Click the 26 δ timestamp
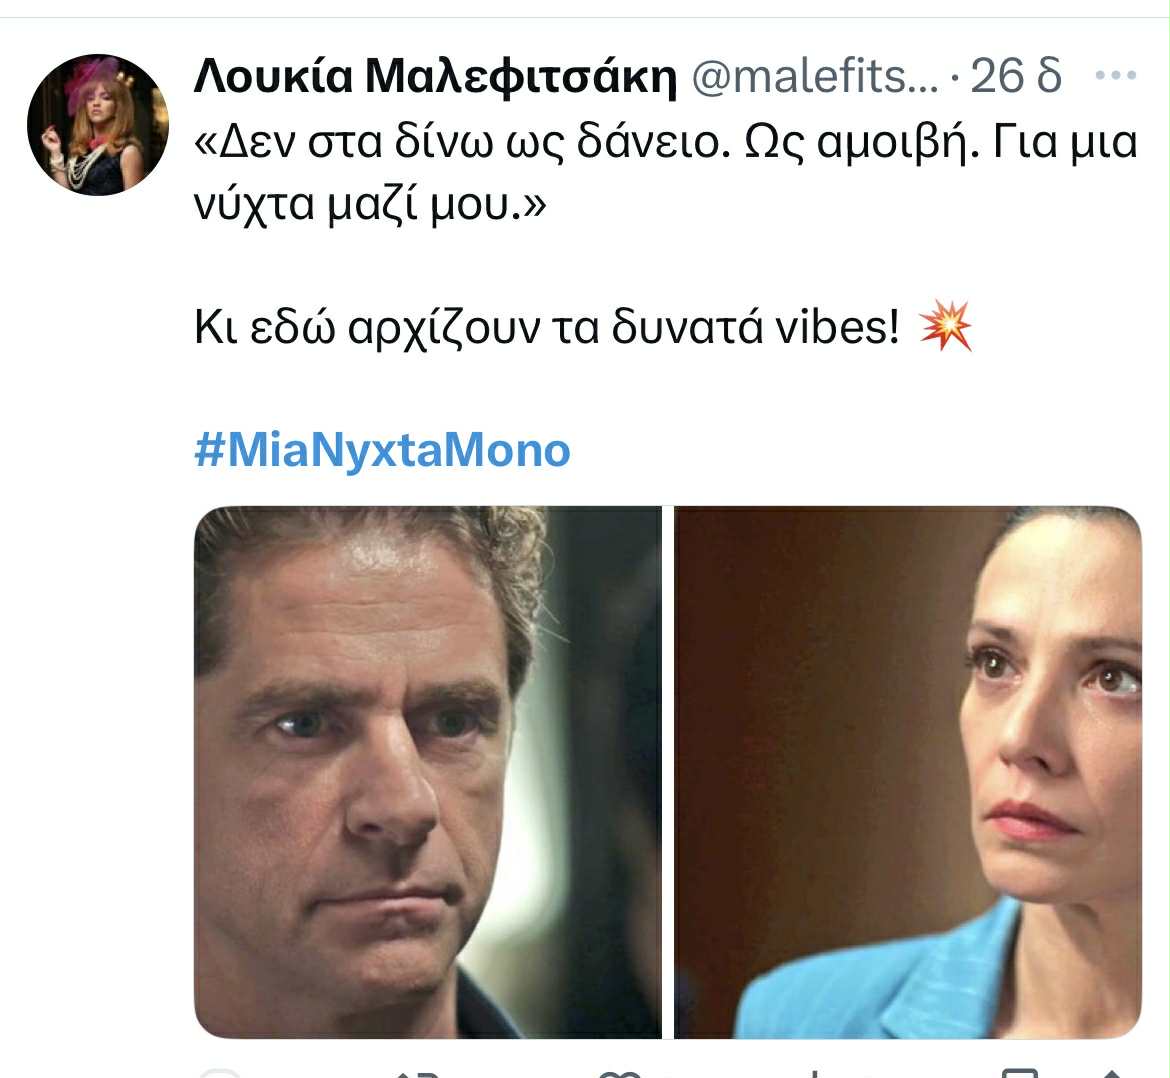This screenshot has height=1078, width=1170. point(1016,75)
